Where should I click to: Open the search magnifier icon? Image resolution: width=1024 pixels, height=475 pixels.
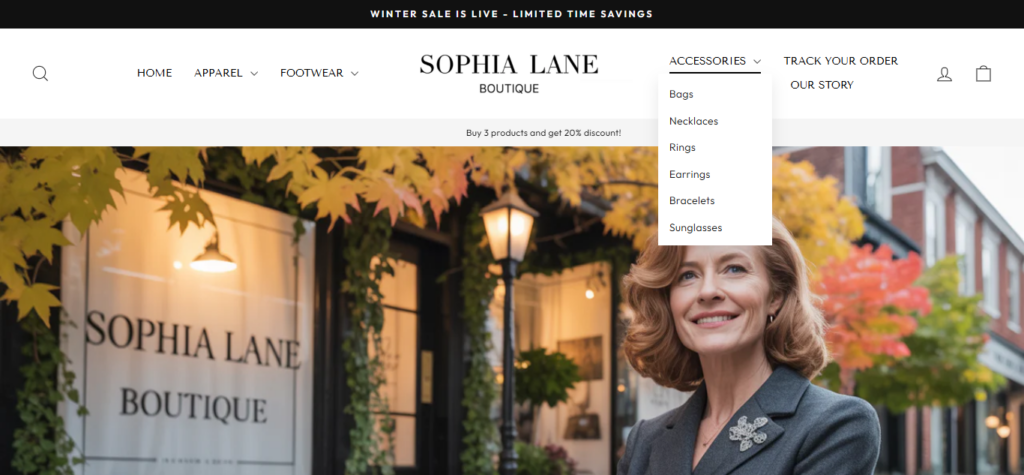point(40,73)
